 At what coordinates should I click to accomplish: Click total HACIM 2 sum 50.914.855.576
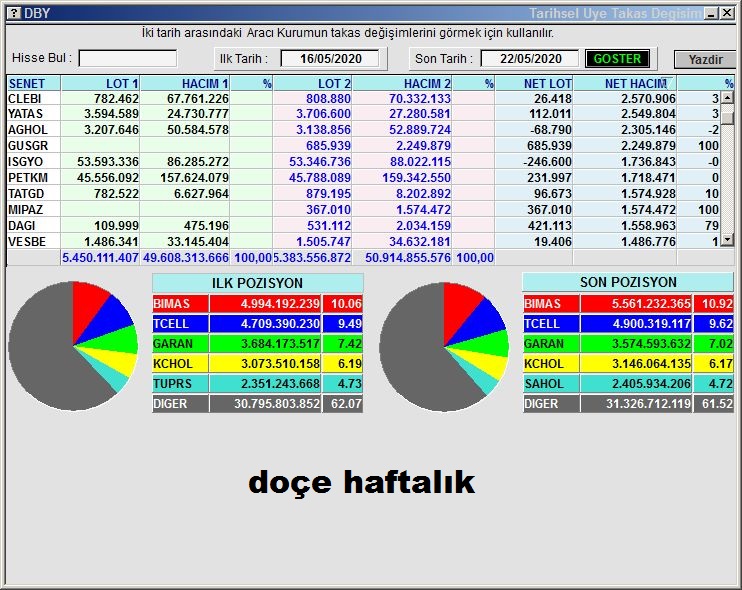408,258
